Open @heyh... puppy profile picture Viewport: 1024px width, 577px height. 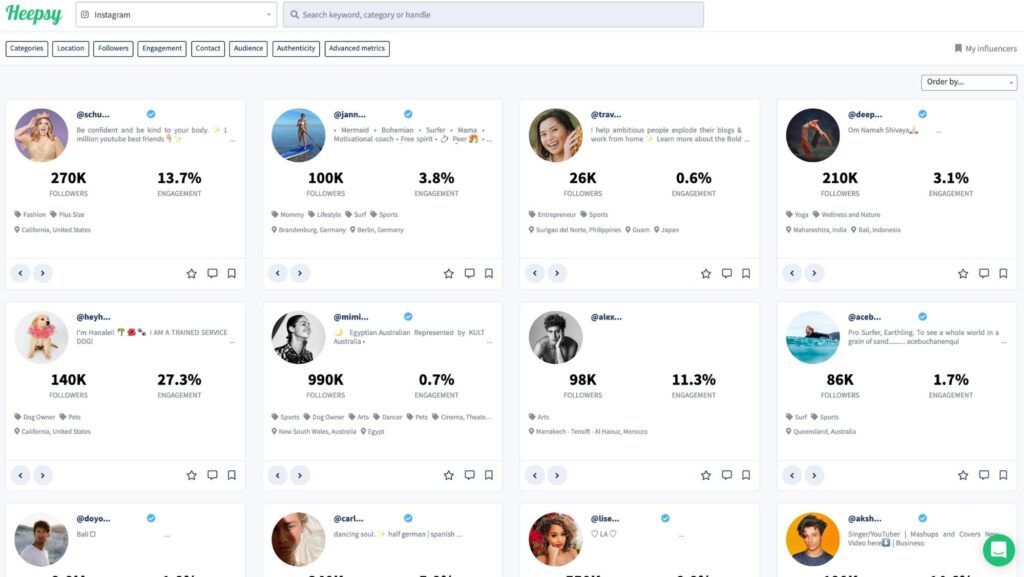pyautogui.click(x=41, y=337)
